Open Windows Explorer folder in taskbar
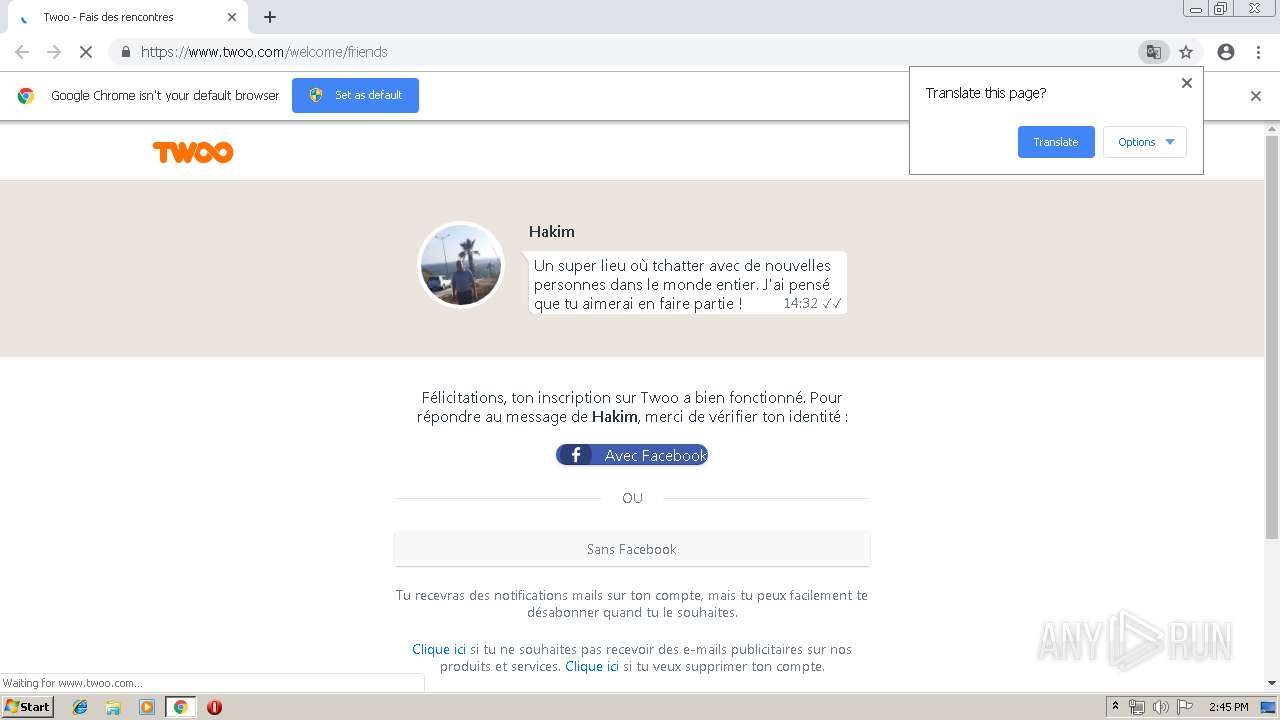This screenshot has height=720, width=1280. 113,707
